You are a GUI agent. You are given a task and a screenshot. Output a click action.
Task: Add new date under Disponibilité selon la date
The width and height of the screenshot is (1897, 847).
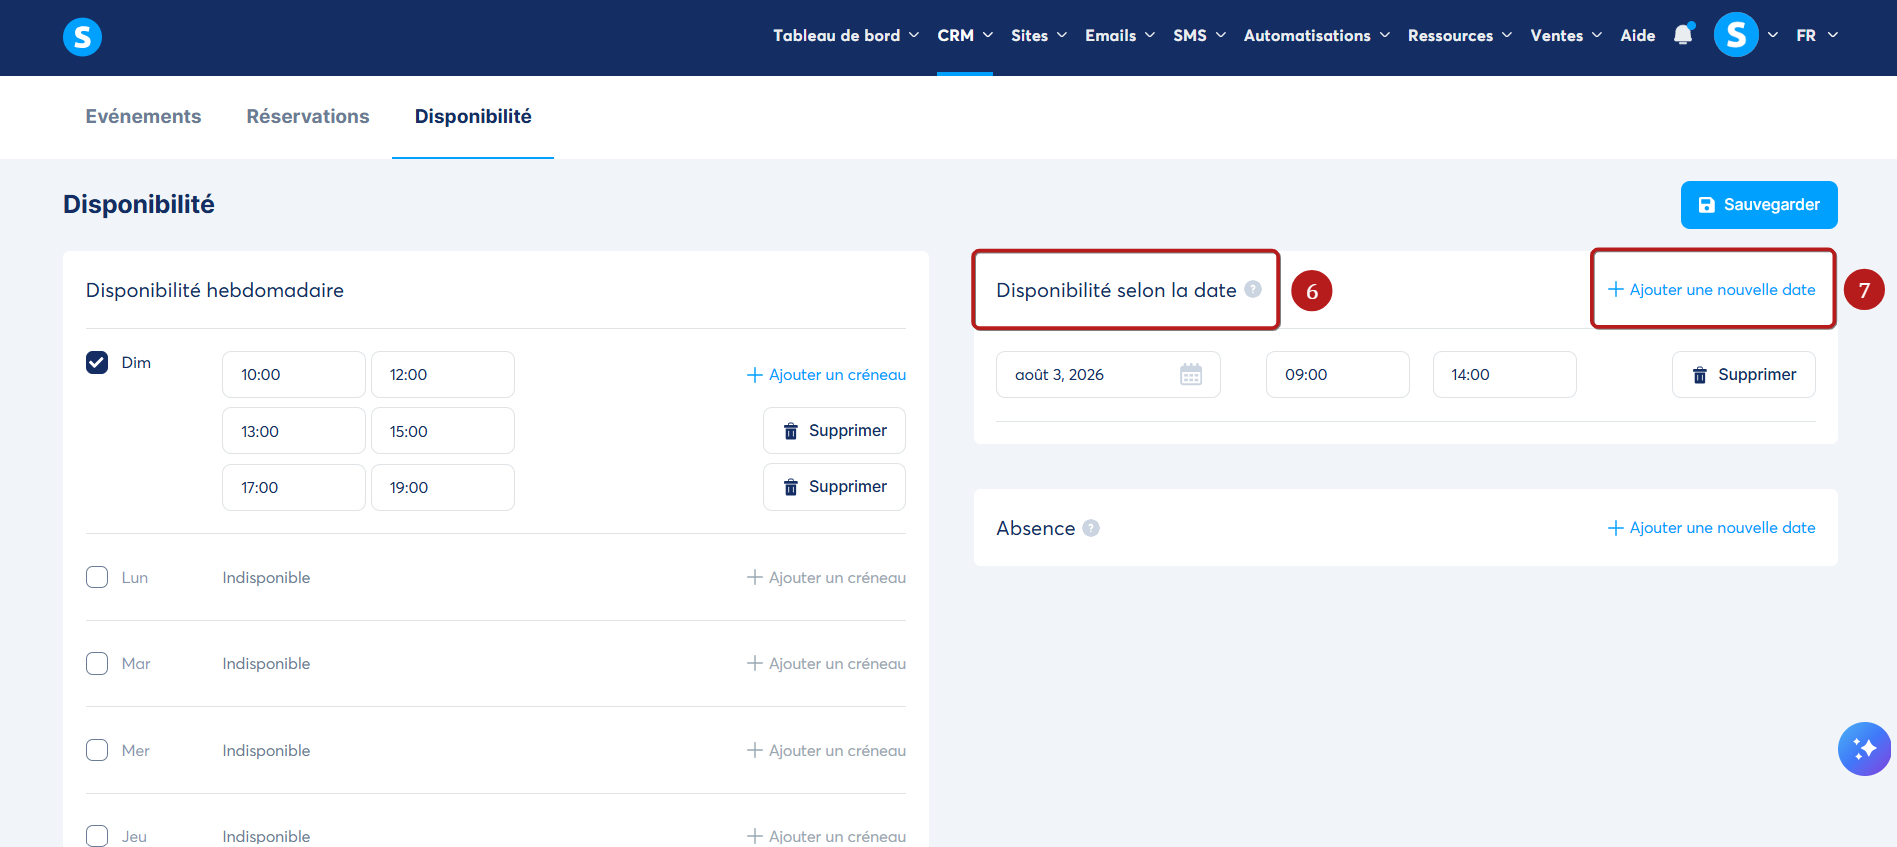tap(1712, 290)
